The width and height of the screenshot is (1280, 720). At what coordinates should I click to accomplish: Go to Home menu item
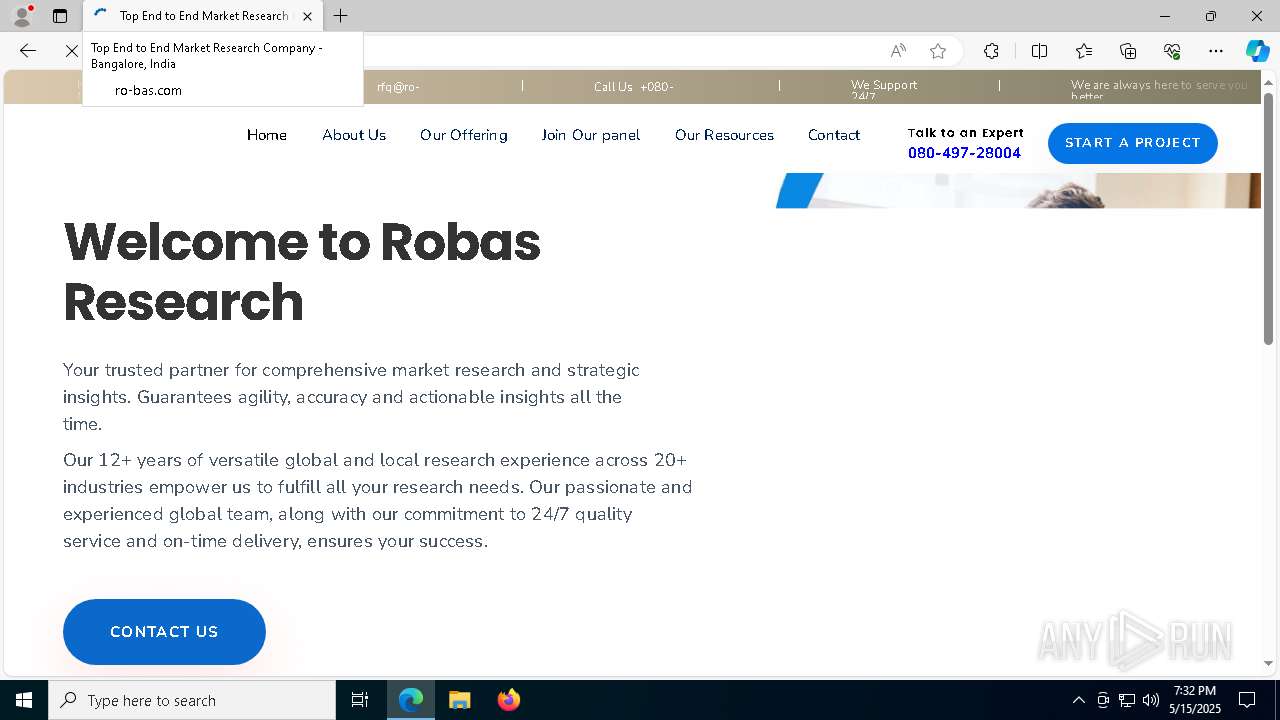[267, 135]
